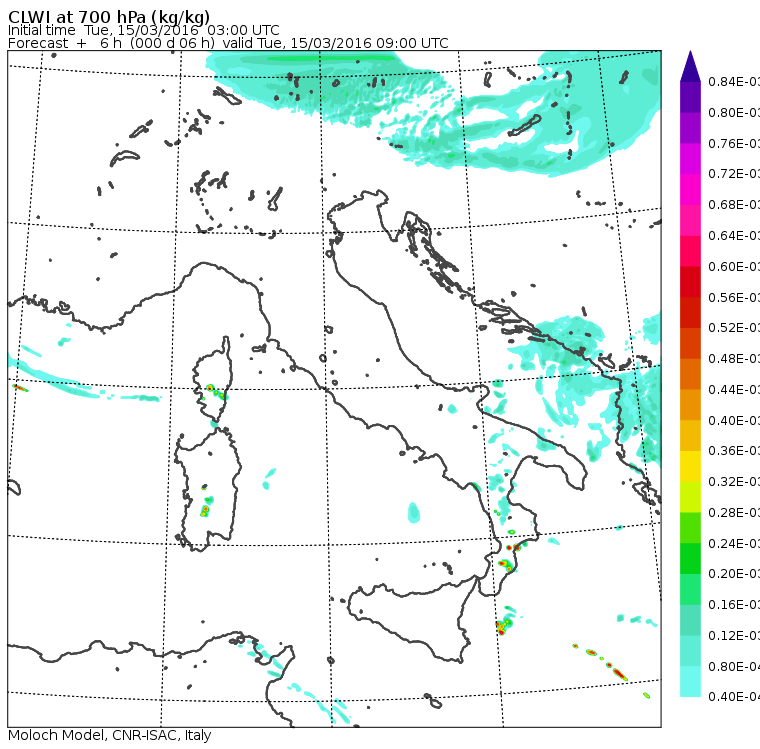Pick the pale cyan band between 0.40E-04 and 0.80E-04
The image size is (760, 749).
point(690,682)
